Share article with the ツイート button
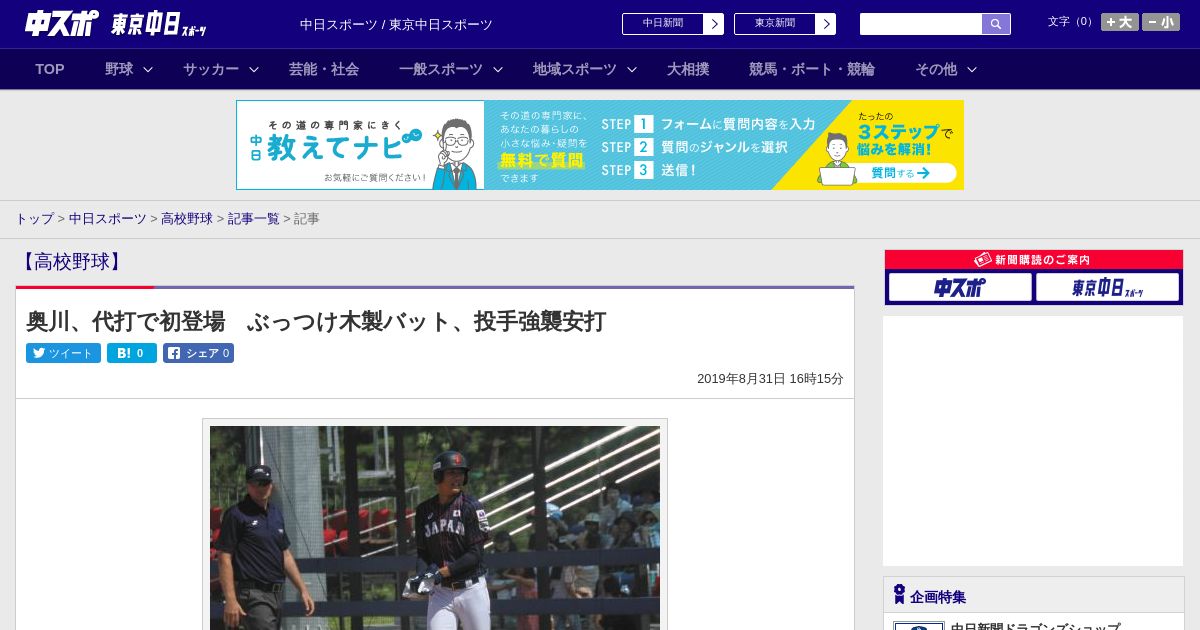1200x630 pixels. 63,353
